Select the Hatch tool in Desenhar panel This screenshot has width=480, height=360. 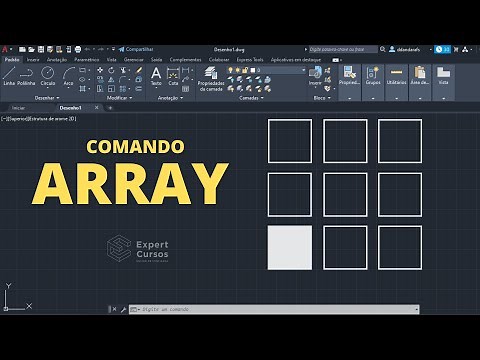click(82, 89)
